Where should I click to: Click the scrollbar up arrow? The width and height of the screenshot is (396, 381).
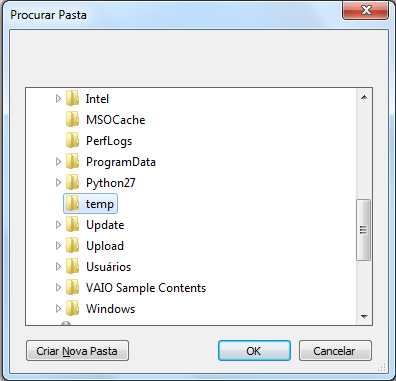(x=364, y=97)
